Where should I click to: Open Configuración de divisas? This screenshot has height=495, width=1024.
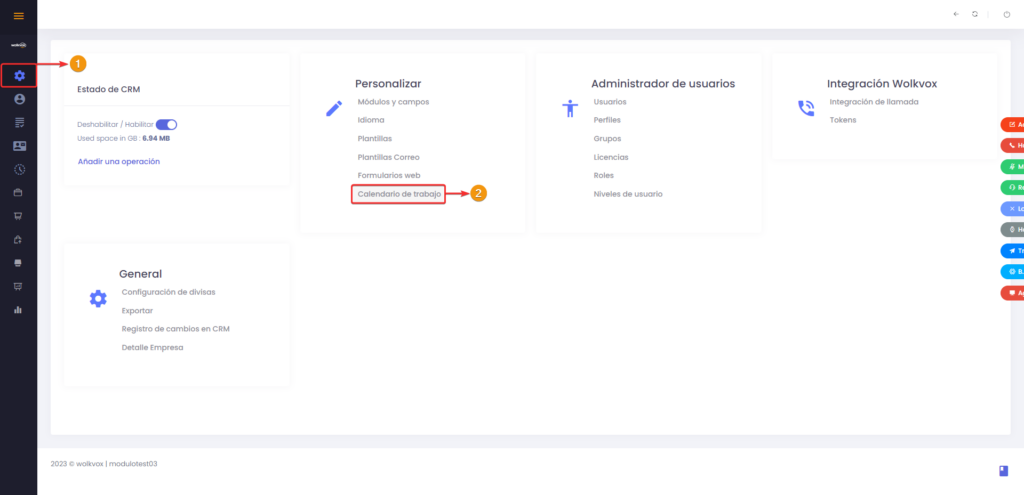coord(168,292)
